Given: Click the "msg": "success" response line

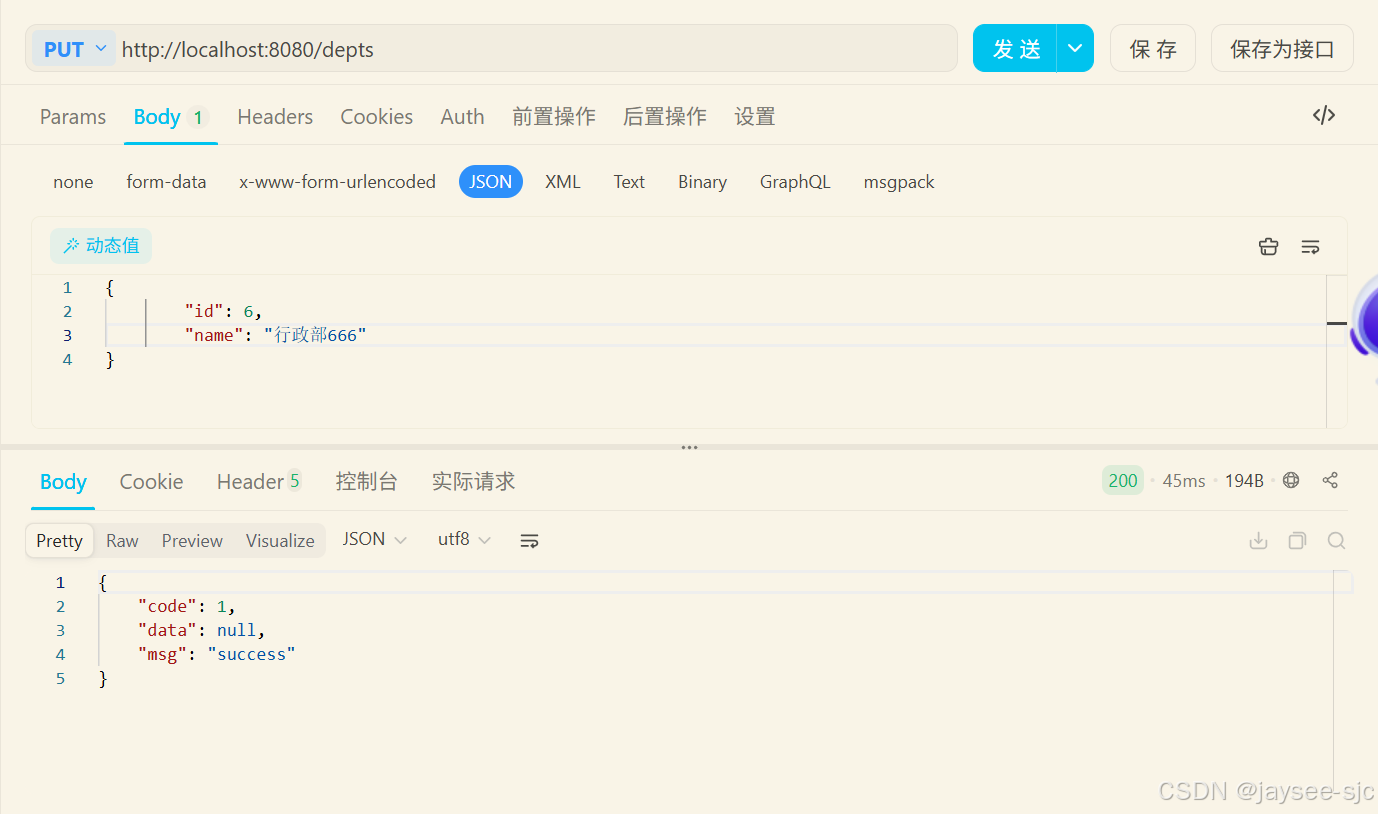Looking at the screenshot, I should point(217,654).
